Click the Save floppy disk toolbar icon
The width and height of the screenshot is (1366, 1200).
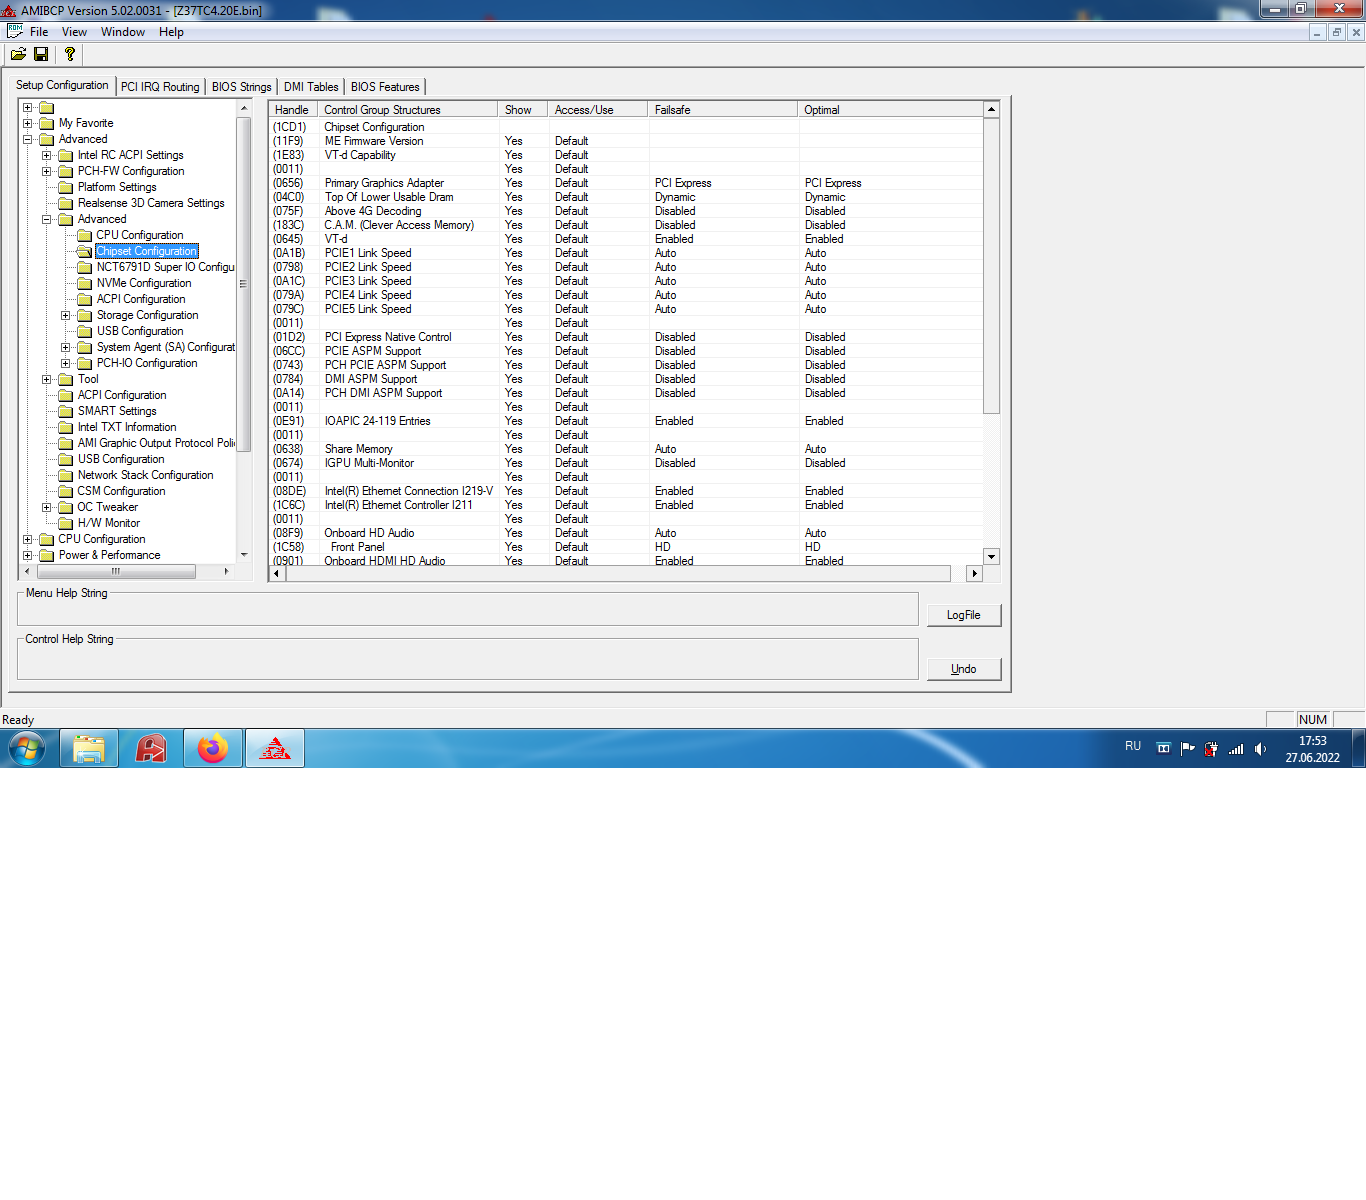[41, 54]
